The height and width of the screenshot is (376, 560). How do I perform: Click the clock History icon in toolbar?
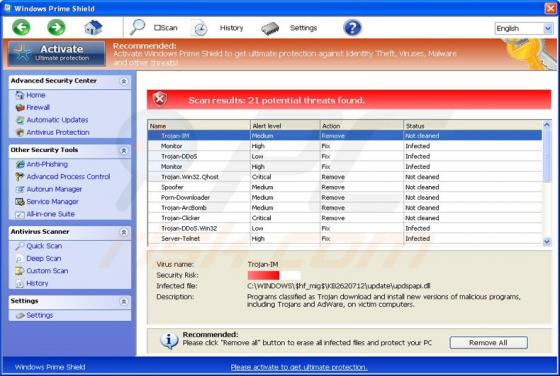[x=200, y=28]
